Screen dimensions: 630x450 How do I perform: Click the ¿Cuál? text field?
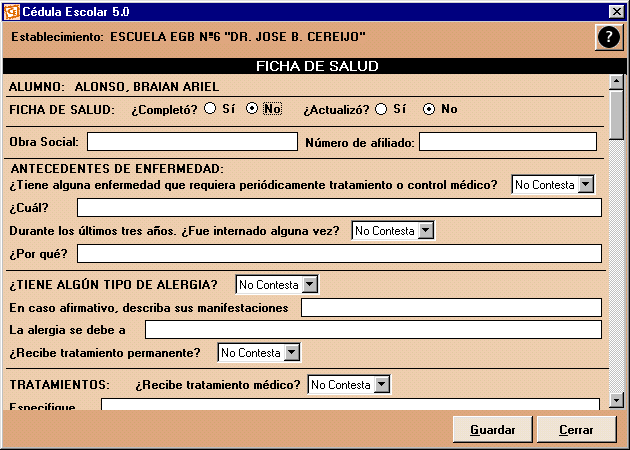[x=340, y=208]
